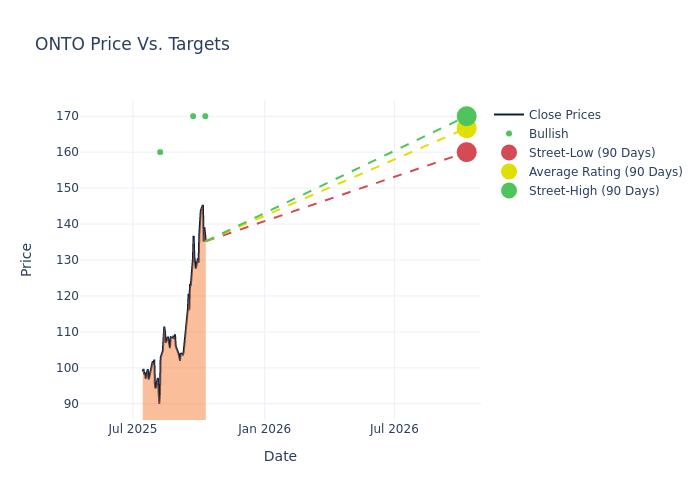Click the Jul 2026 x-axis tick label

(394, 429)
